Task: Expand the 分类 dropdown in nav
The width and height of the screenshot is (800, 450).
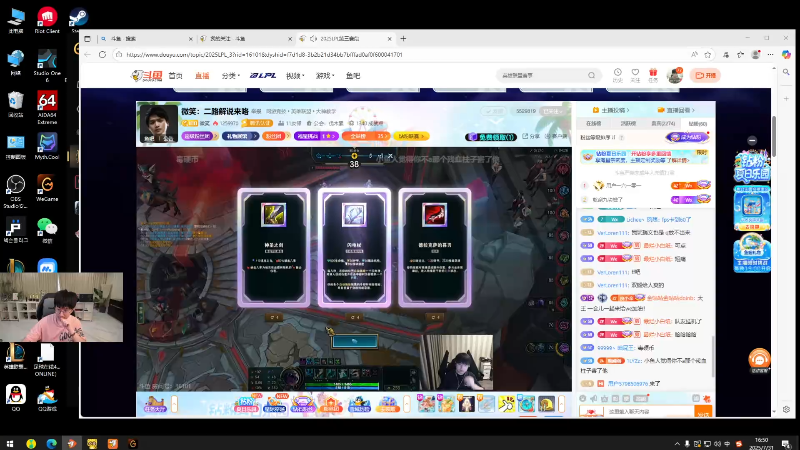Action: (231, 76)
